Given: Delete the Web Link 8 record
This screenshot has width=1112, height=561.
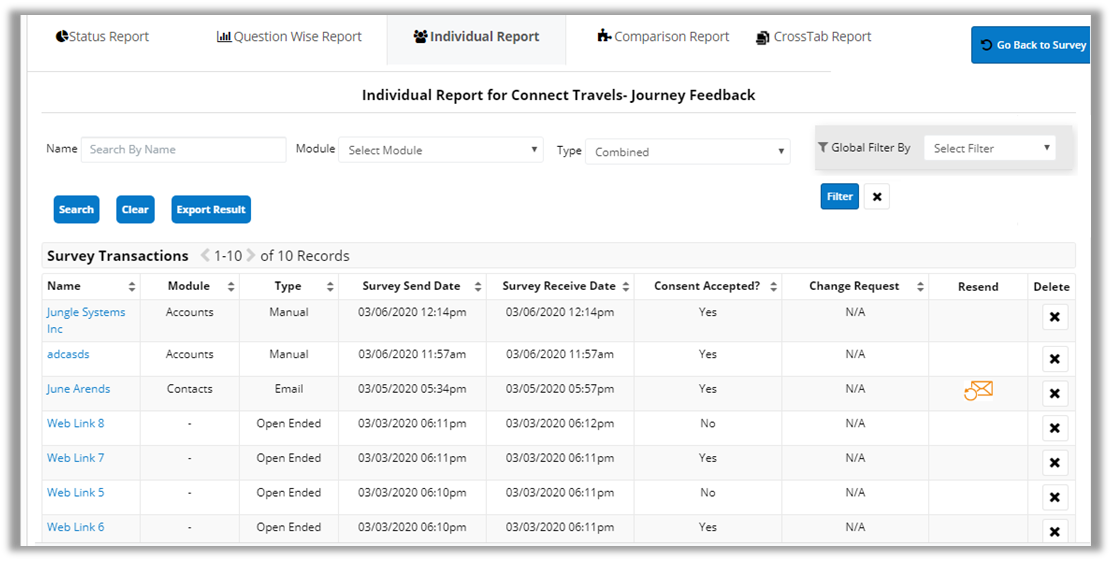Looking at the screenshot, I should (x=1054, y=428).
